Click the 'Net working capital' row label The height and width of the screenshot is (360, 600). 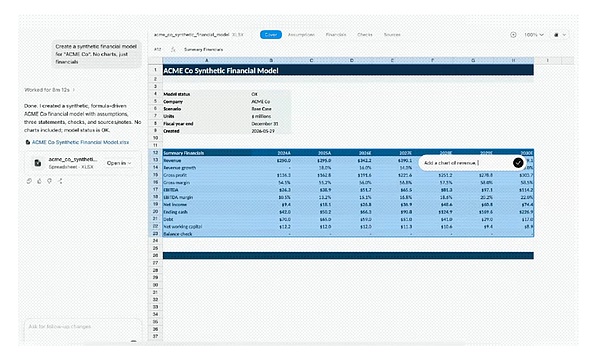click(207, 227)
